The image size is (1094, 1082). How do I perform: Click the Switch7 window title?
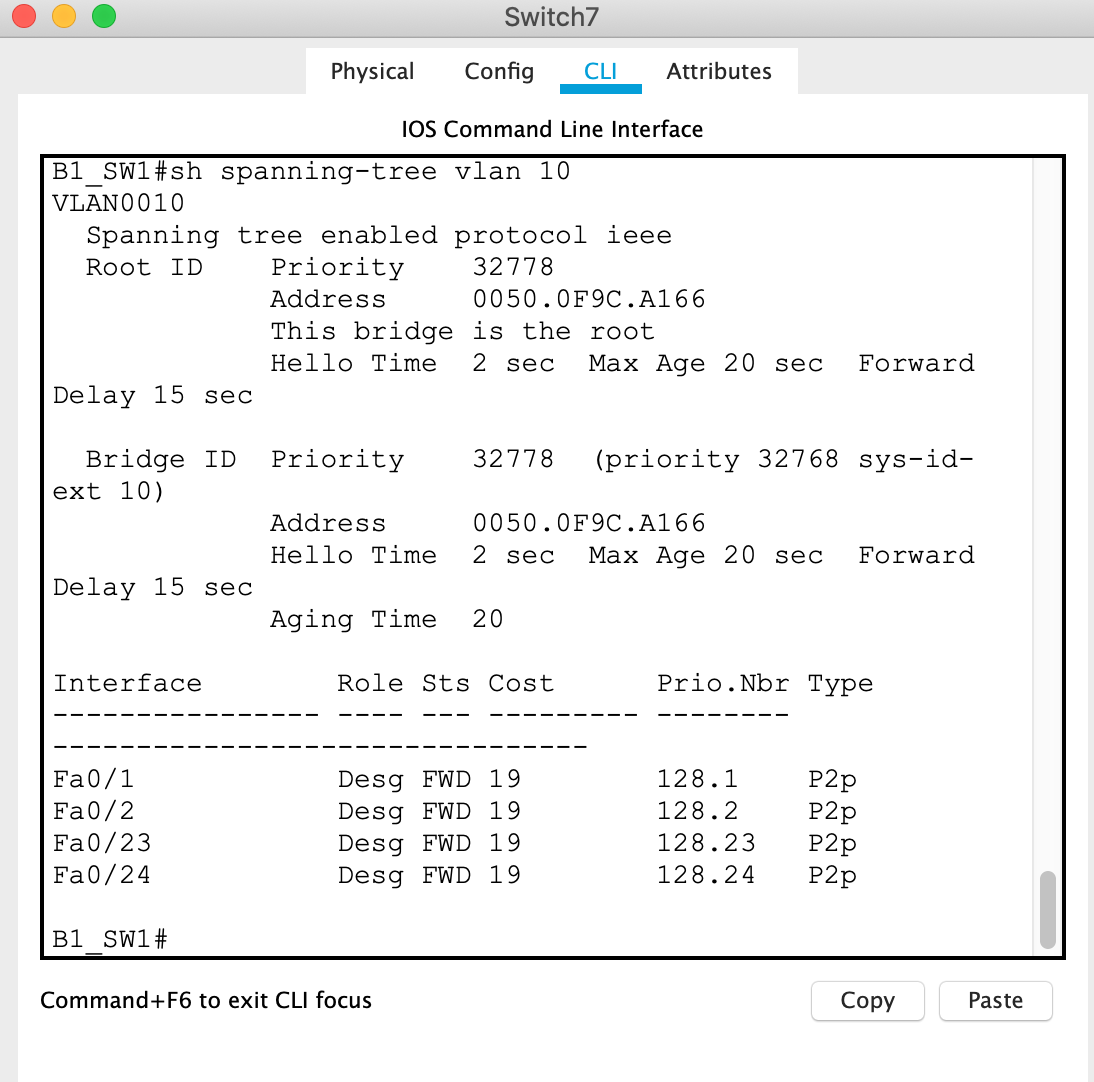(551, 17)
